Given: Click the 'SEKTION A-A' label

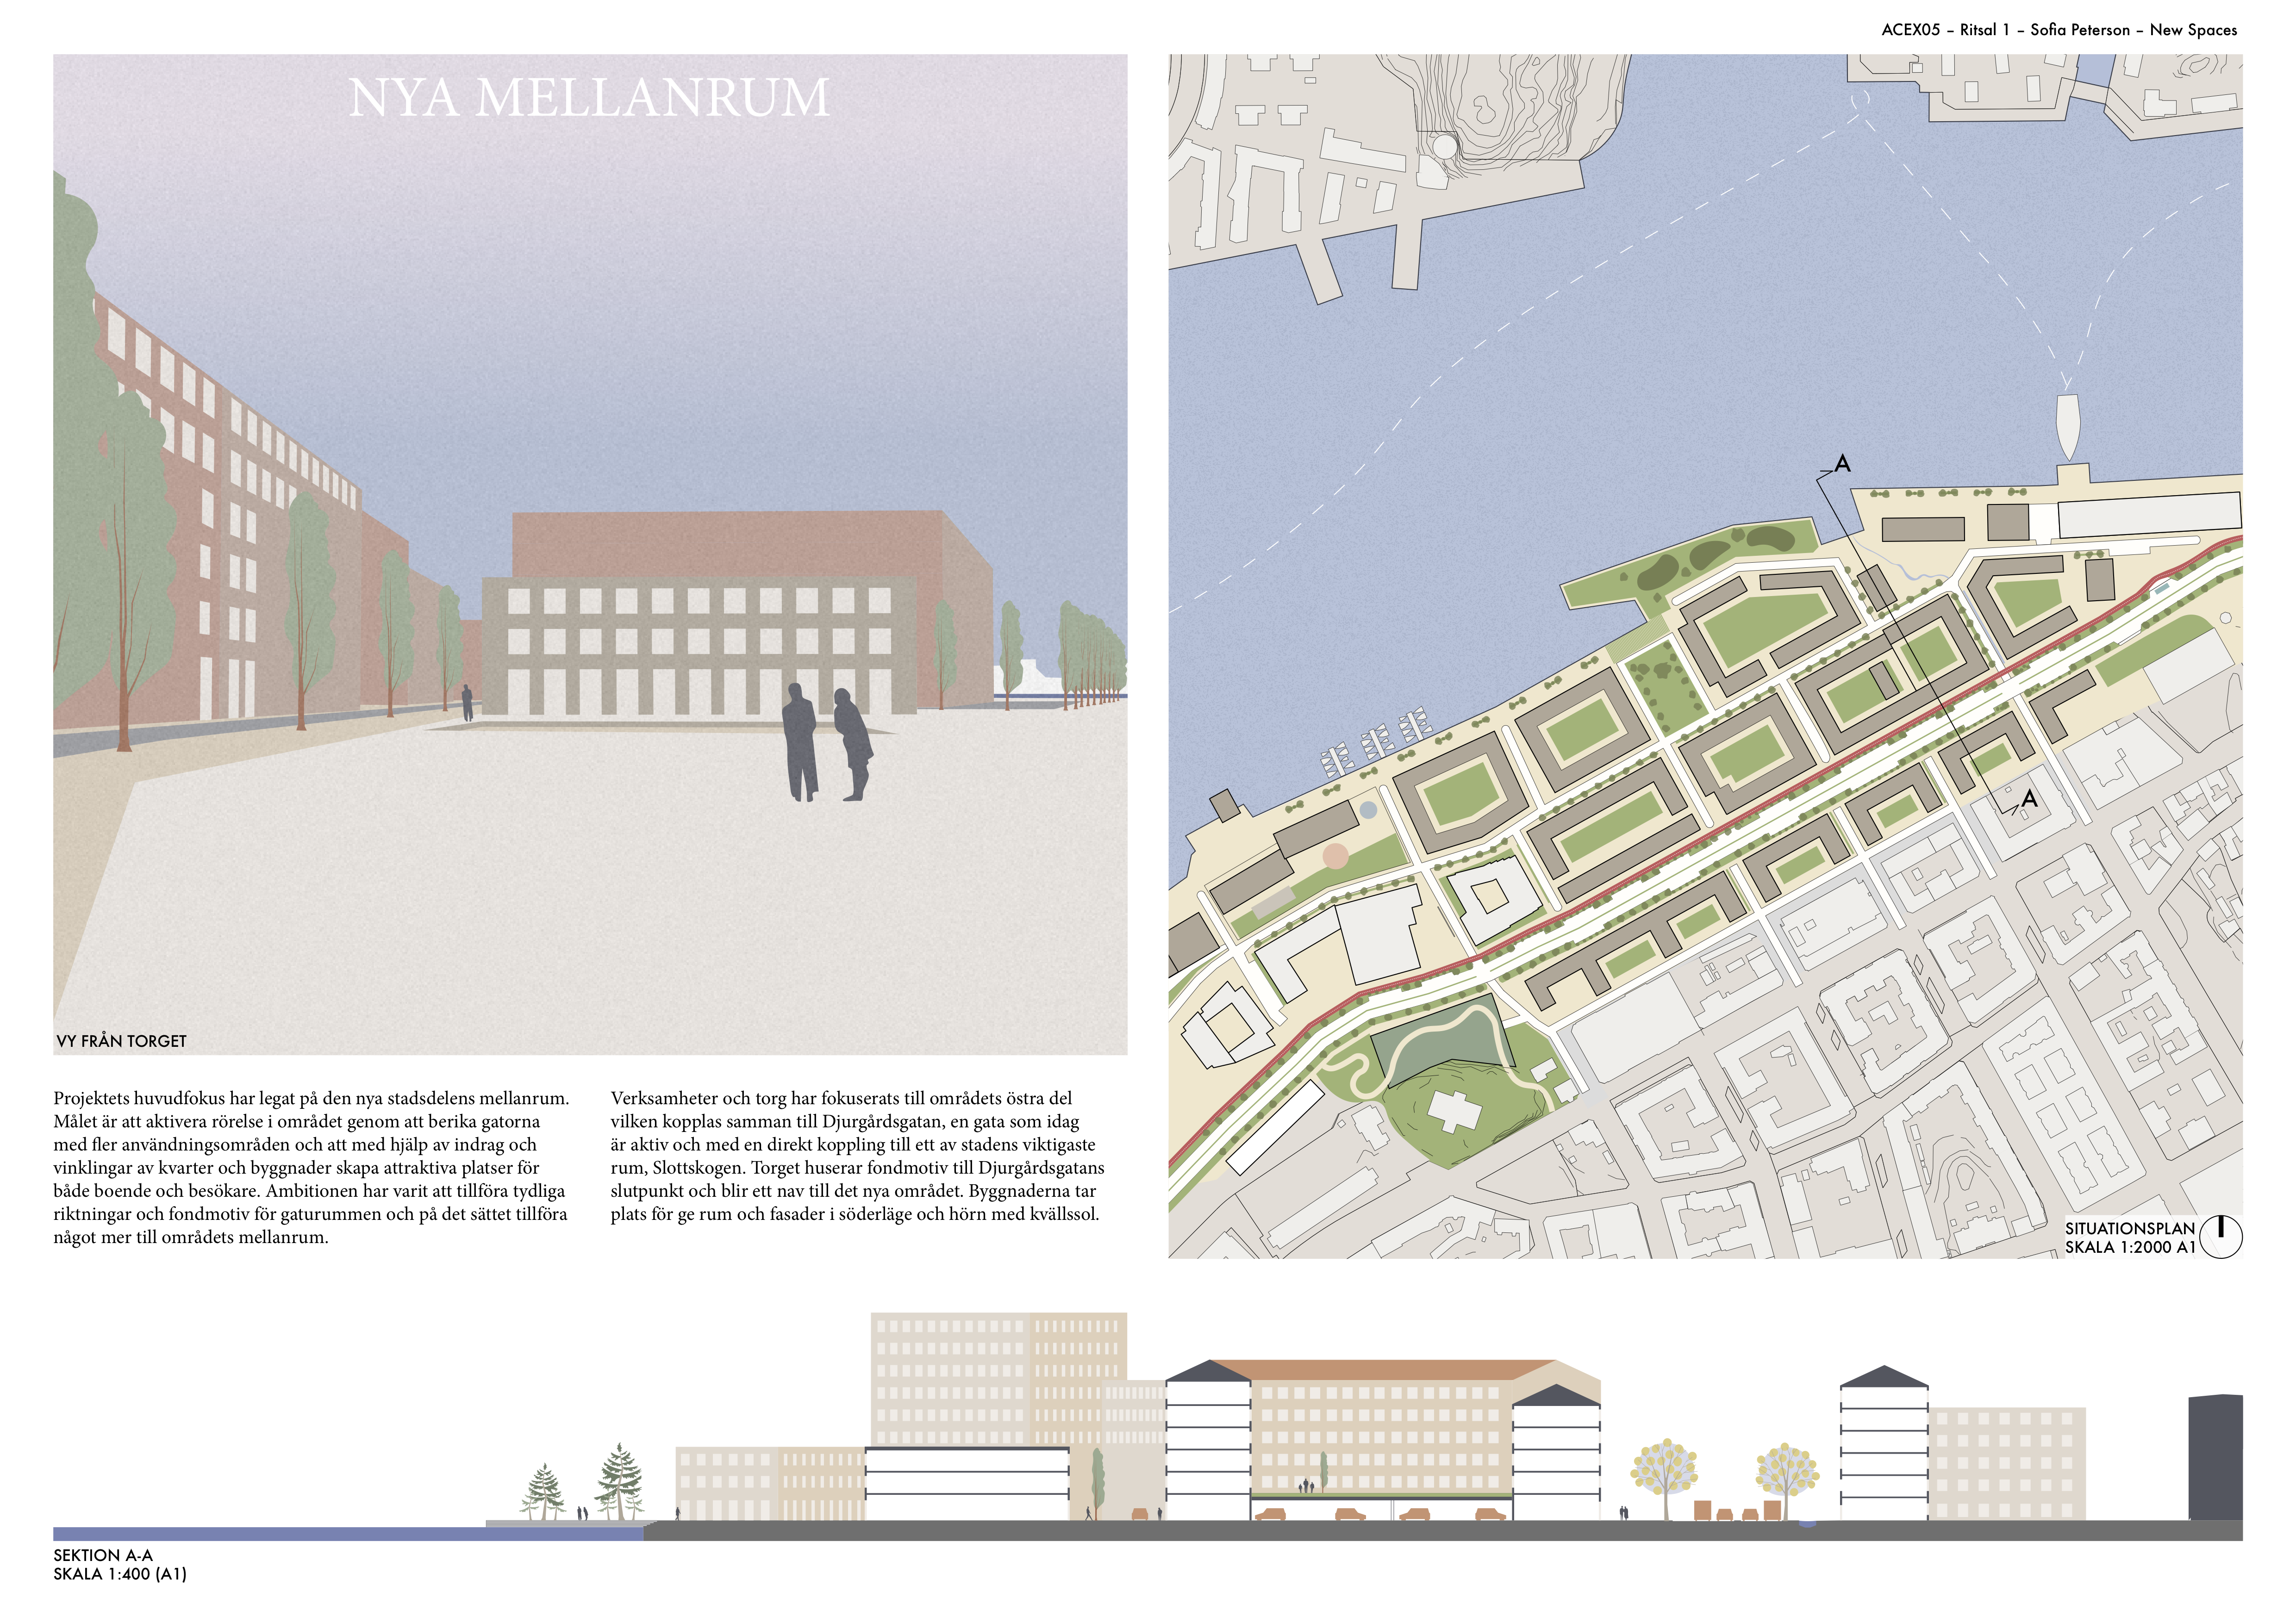Looking at the screenshot, I should tap(103, 1555).
